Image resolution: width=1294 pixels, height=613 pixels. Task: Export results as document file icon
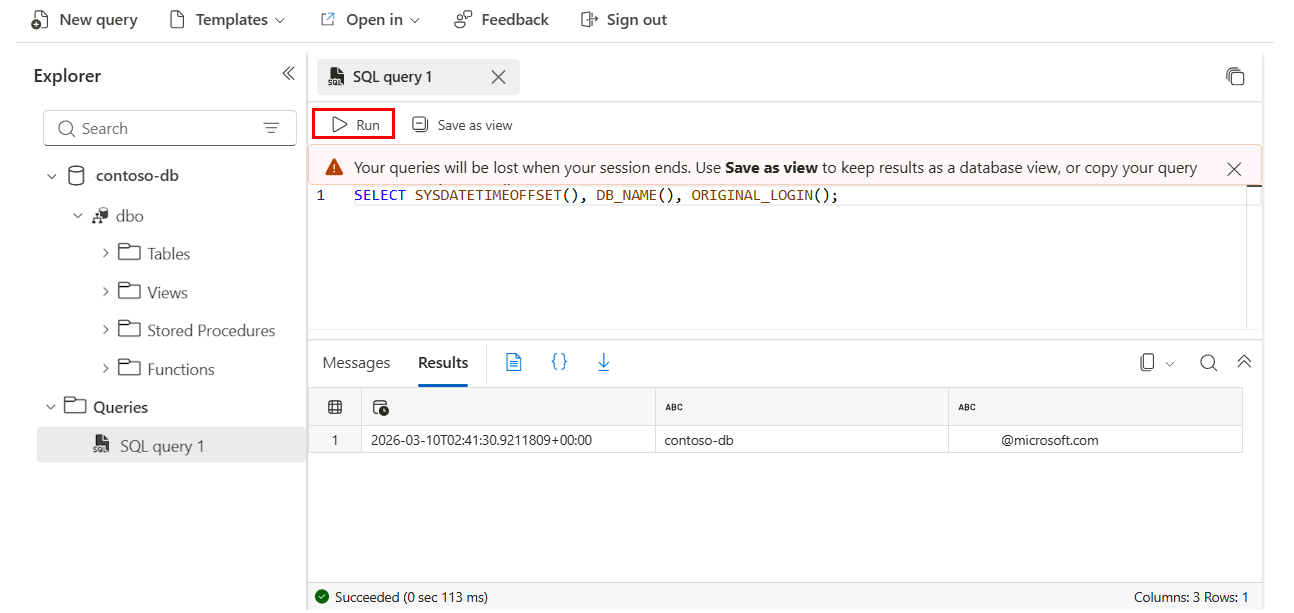click(514, 362)
